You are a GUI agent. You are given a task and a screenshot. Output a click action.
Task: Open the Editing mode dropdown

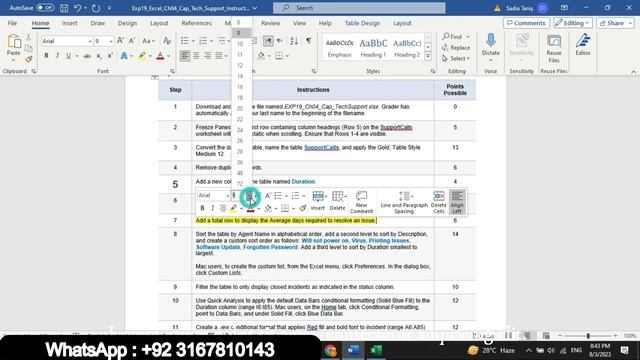click(x=573, y=23)
